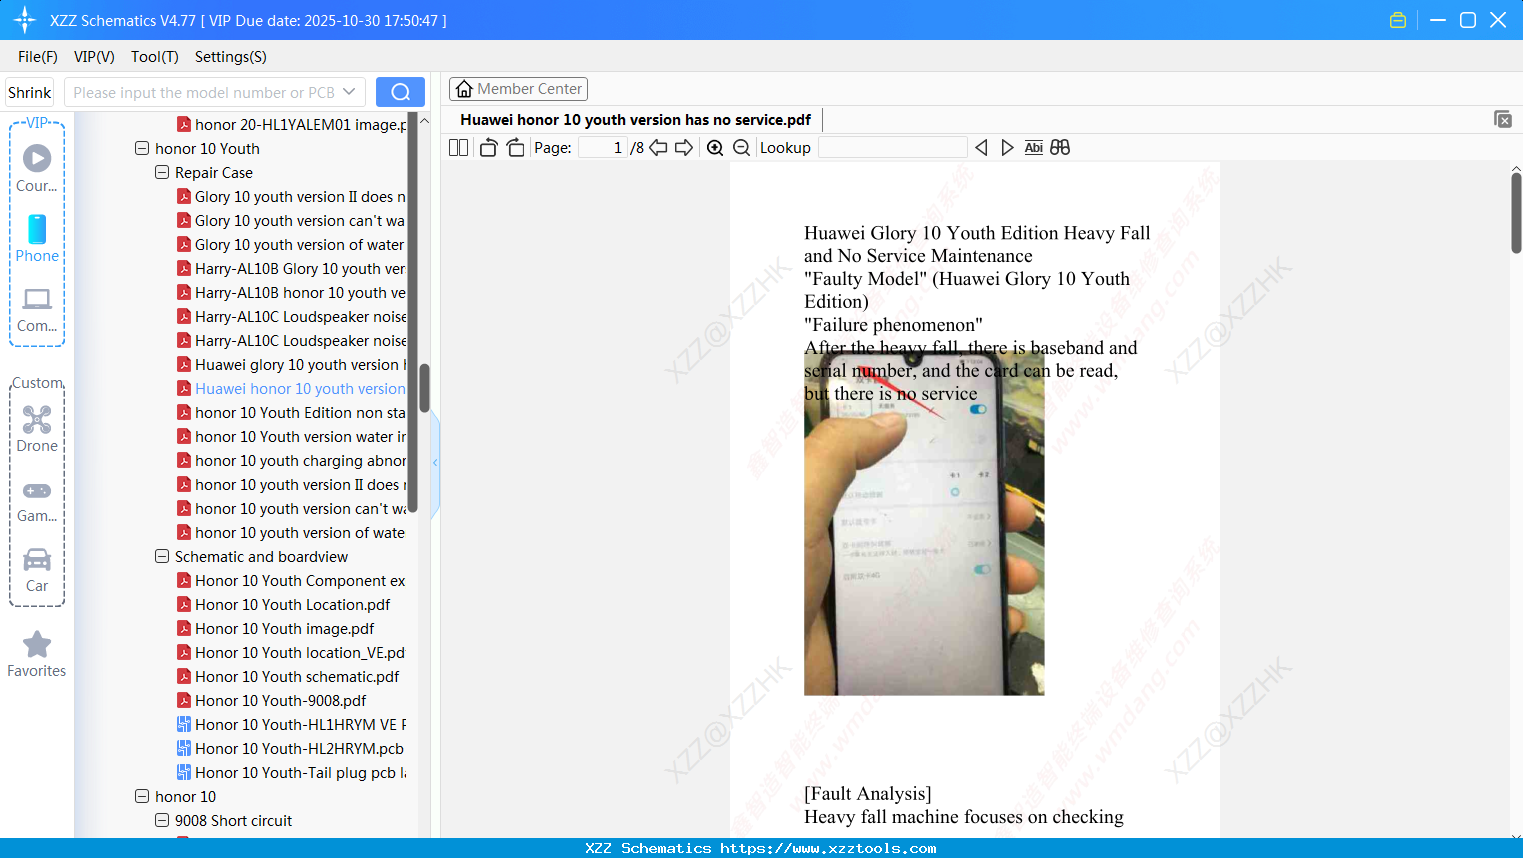Rotate the PDF page counterclockwise
1523x858 pixels.
488,148
